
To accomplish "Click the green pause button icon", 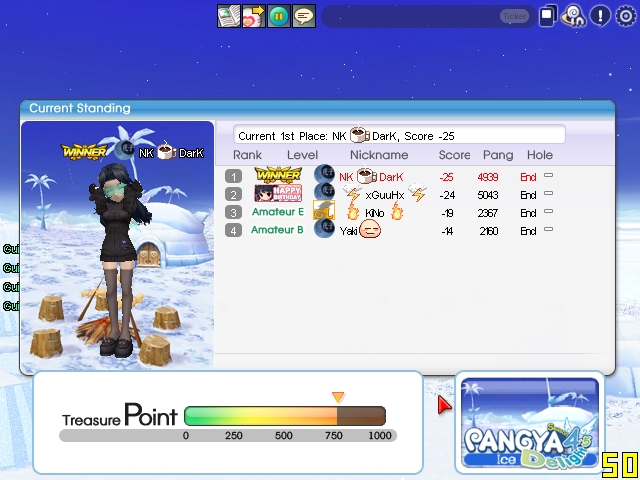I will [279, 16].
